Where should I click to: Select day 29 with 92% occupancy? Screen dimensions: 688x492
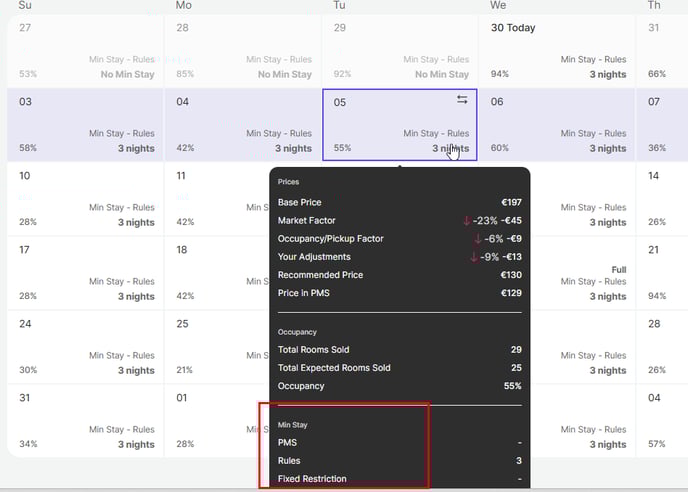(x=400, y=50)
